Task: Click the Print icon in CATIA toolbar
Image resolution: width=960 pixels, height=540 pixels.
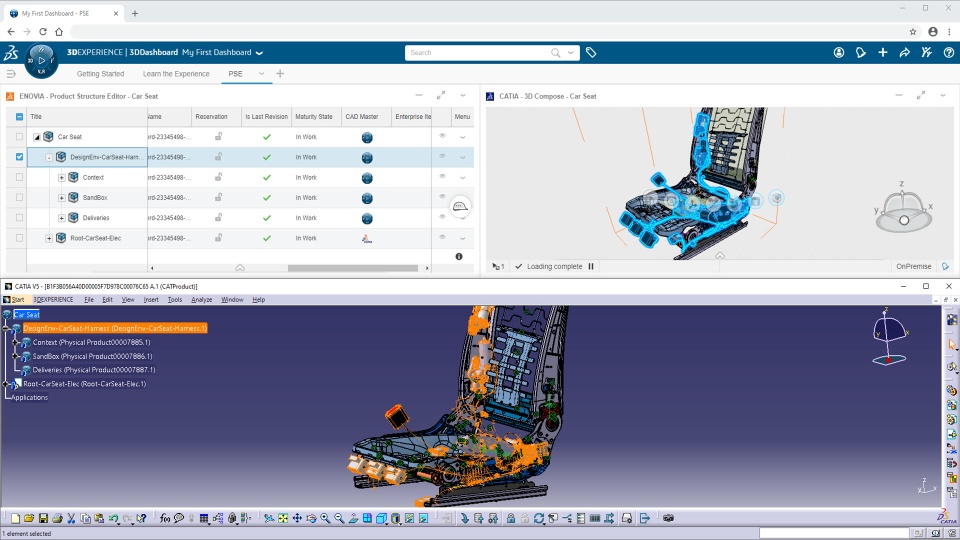Action: click(x=58, y=519)
